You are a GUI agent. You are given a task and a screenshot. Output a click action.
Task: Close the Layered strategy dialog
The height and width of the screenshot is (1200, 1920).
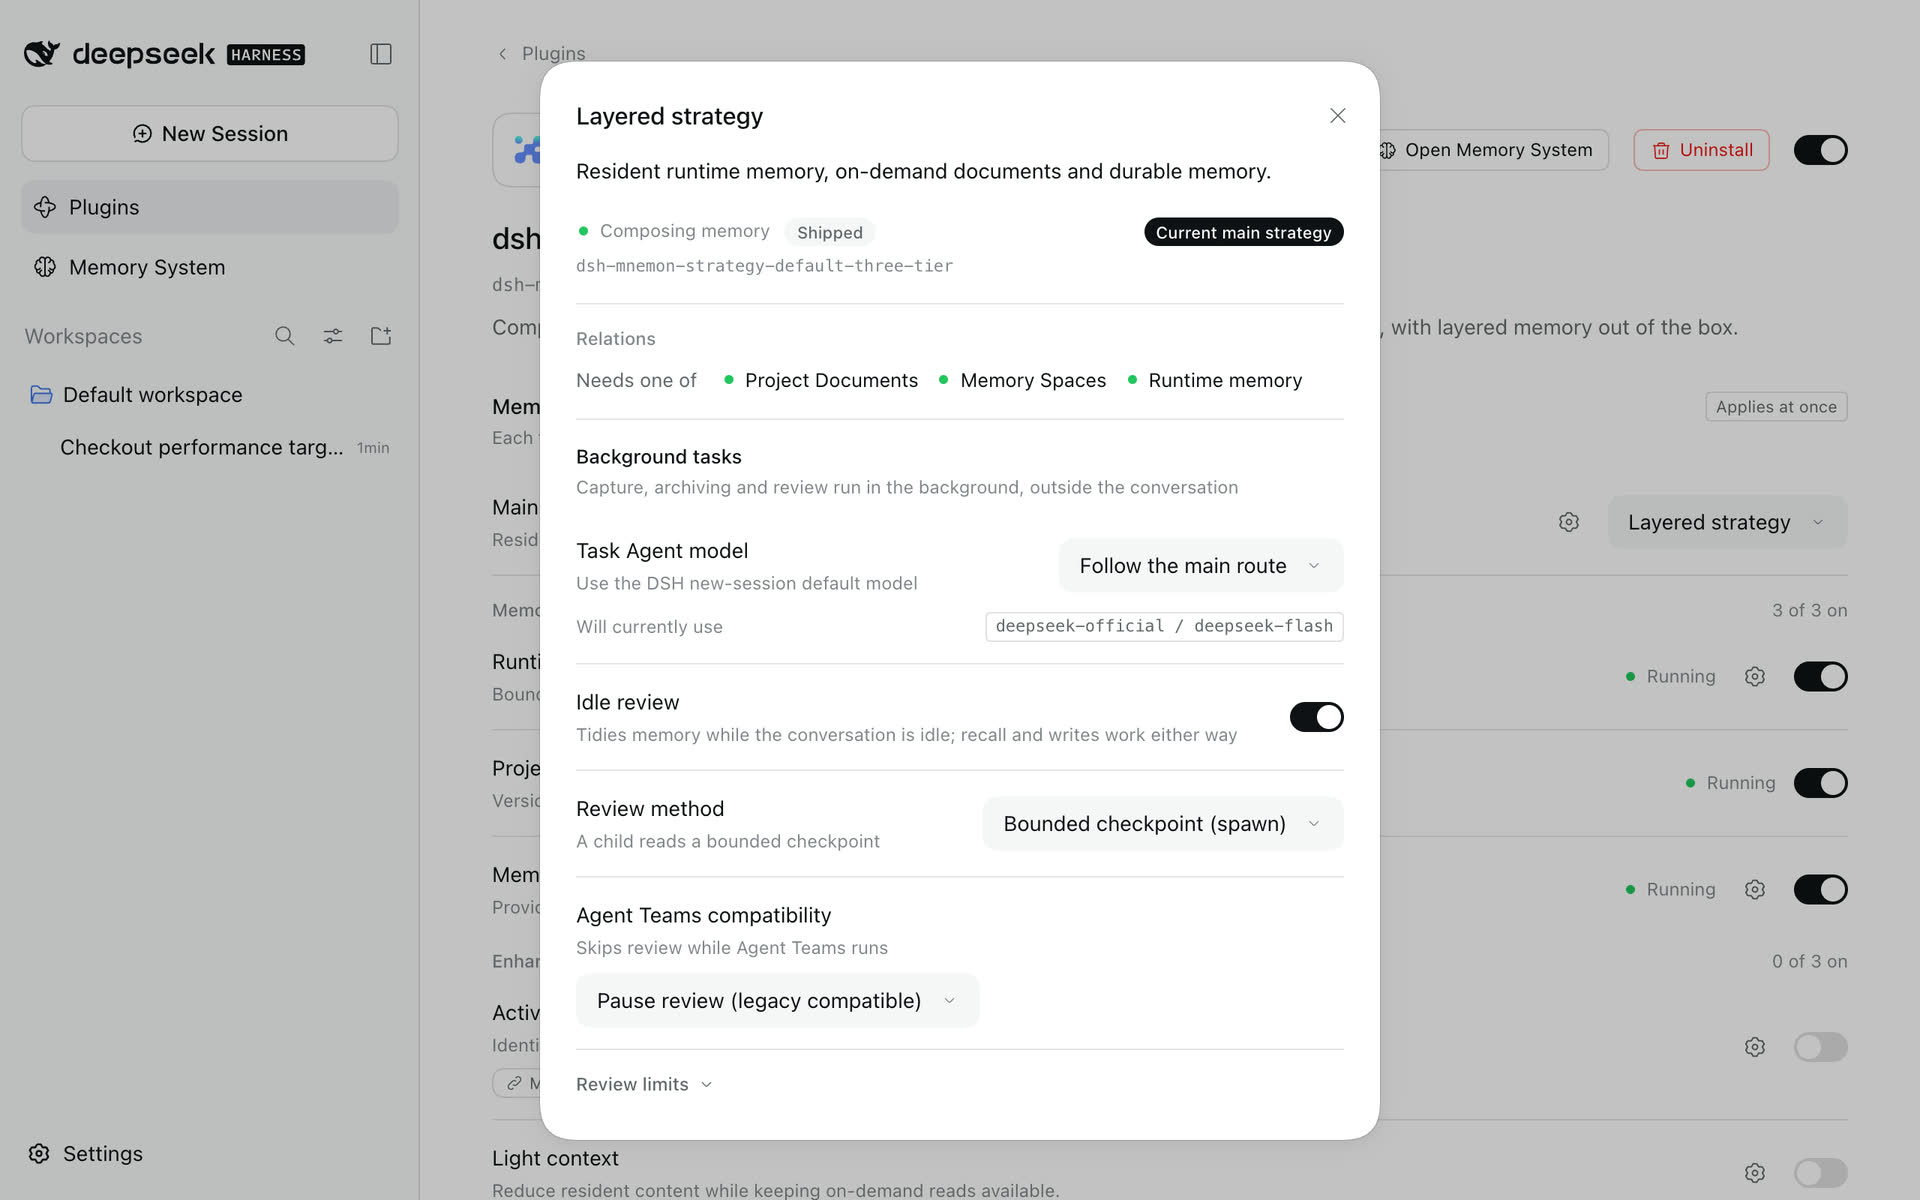point(1338,116)
